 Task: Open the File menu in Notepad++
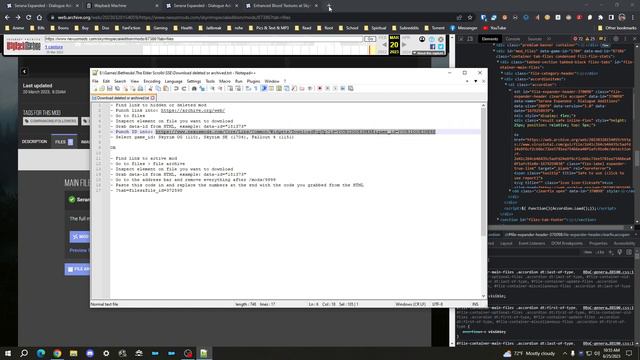coord(95,81)
